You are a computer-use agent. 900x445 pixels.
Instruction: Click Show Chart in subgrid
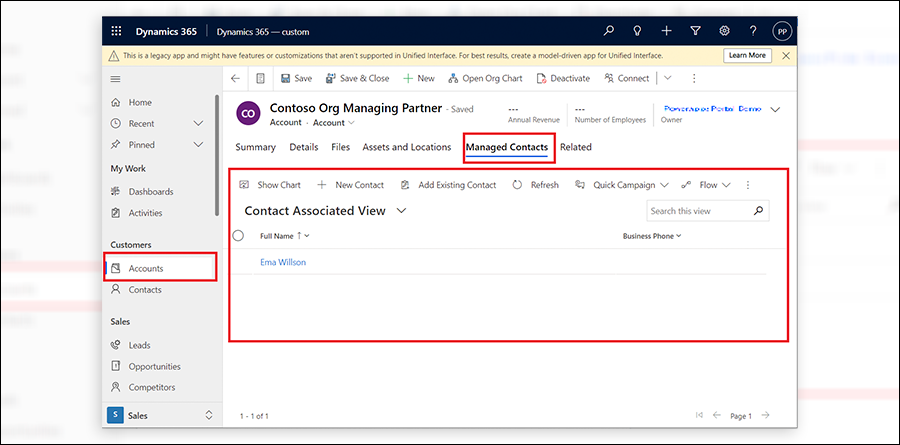click(x=270, y=185)
